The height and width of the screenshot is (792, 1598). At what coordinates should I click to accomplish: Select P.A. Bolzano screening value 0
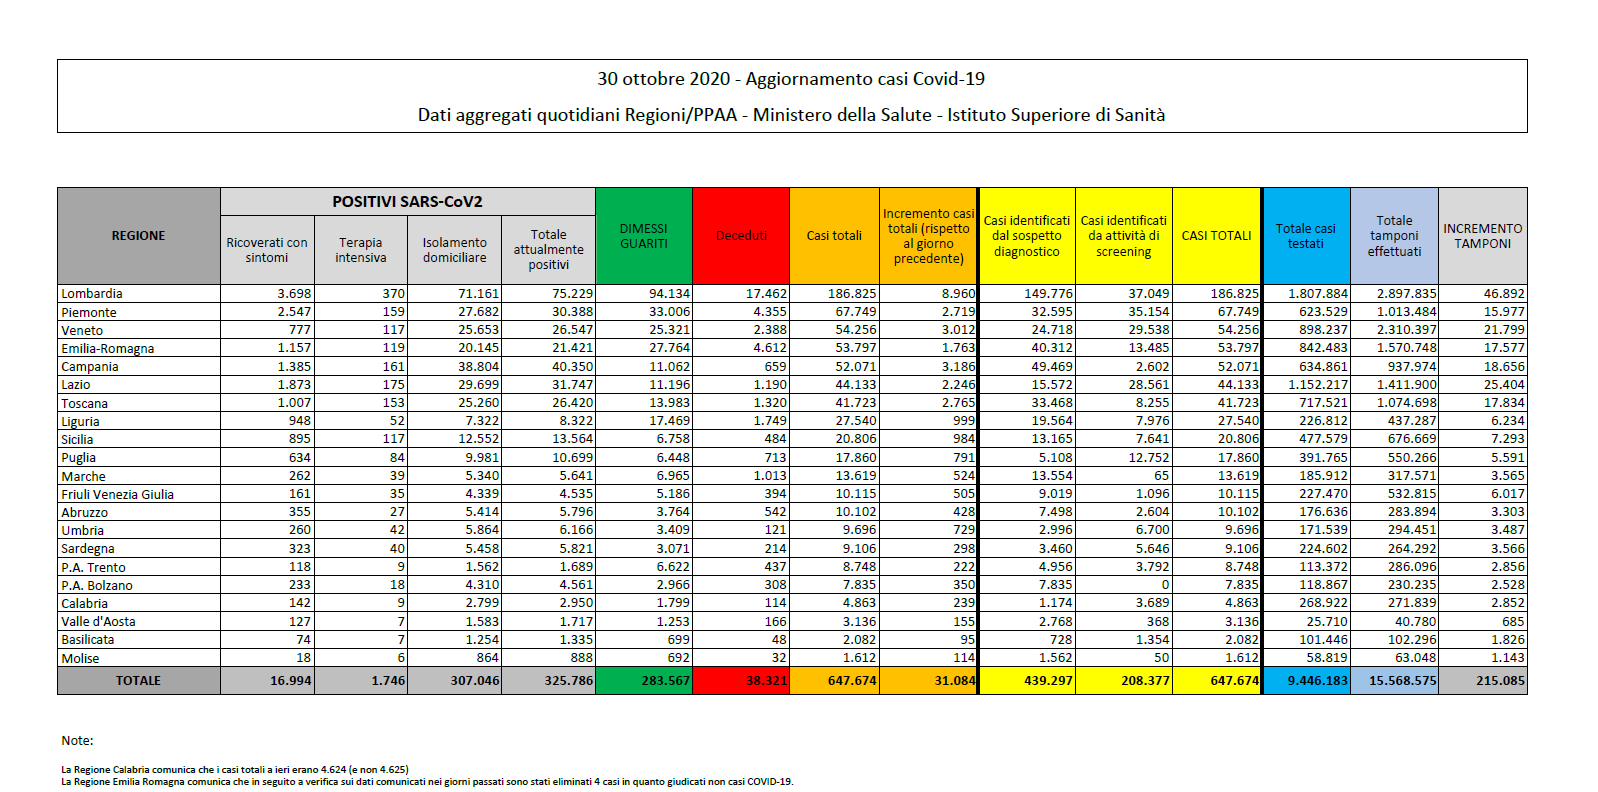tap(1165, 585)
